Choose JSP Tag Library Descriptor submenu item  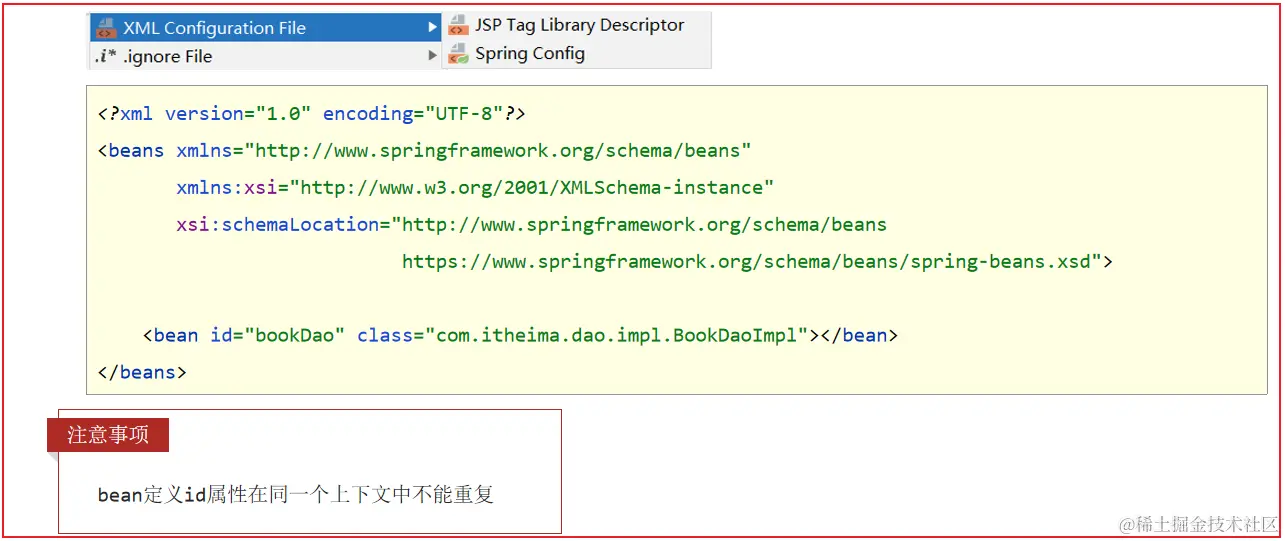click(x=577, y=25)
